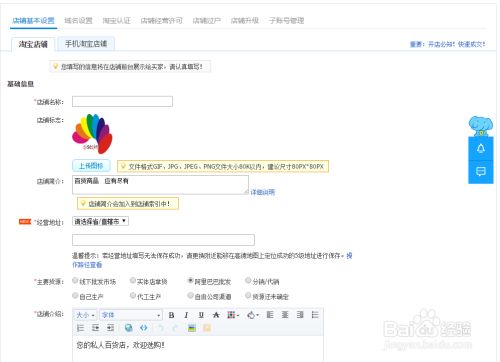Open the message feedback icon in the blue sidebar
500x362 pixels.
(x=481, y=172)
